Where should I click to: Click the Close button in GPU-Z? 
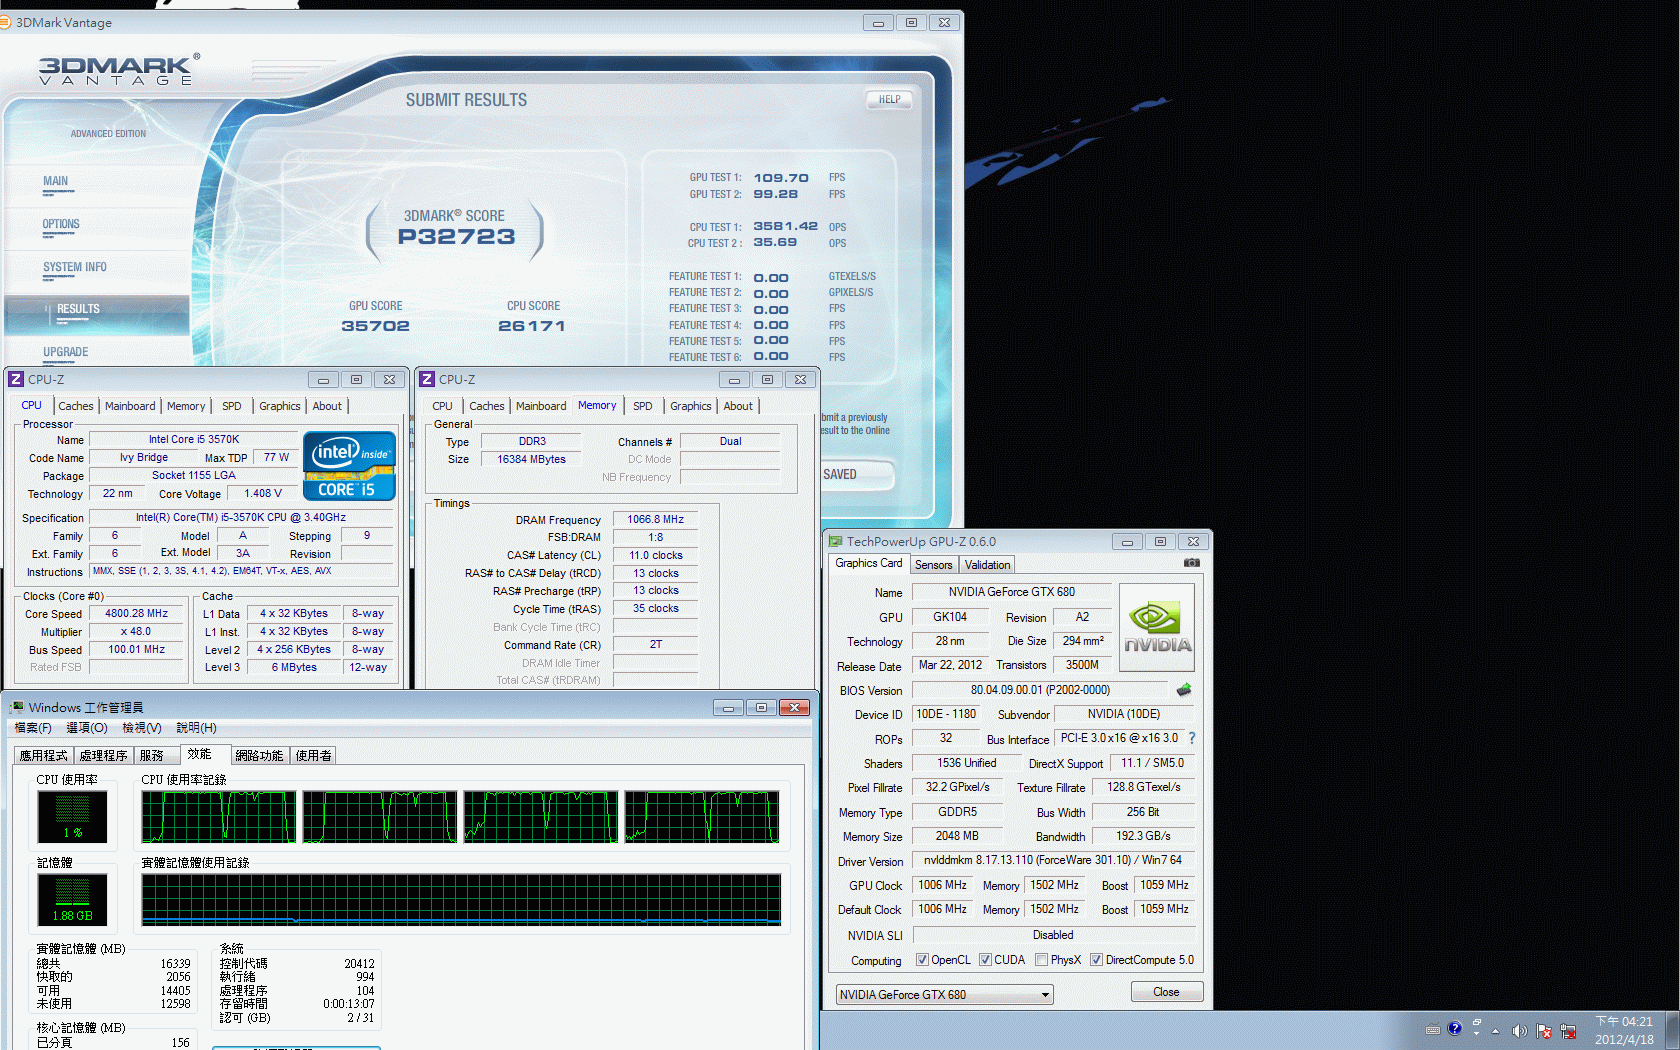(1166, 992)
